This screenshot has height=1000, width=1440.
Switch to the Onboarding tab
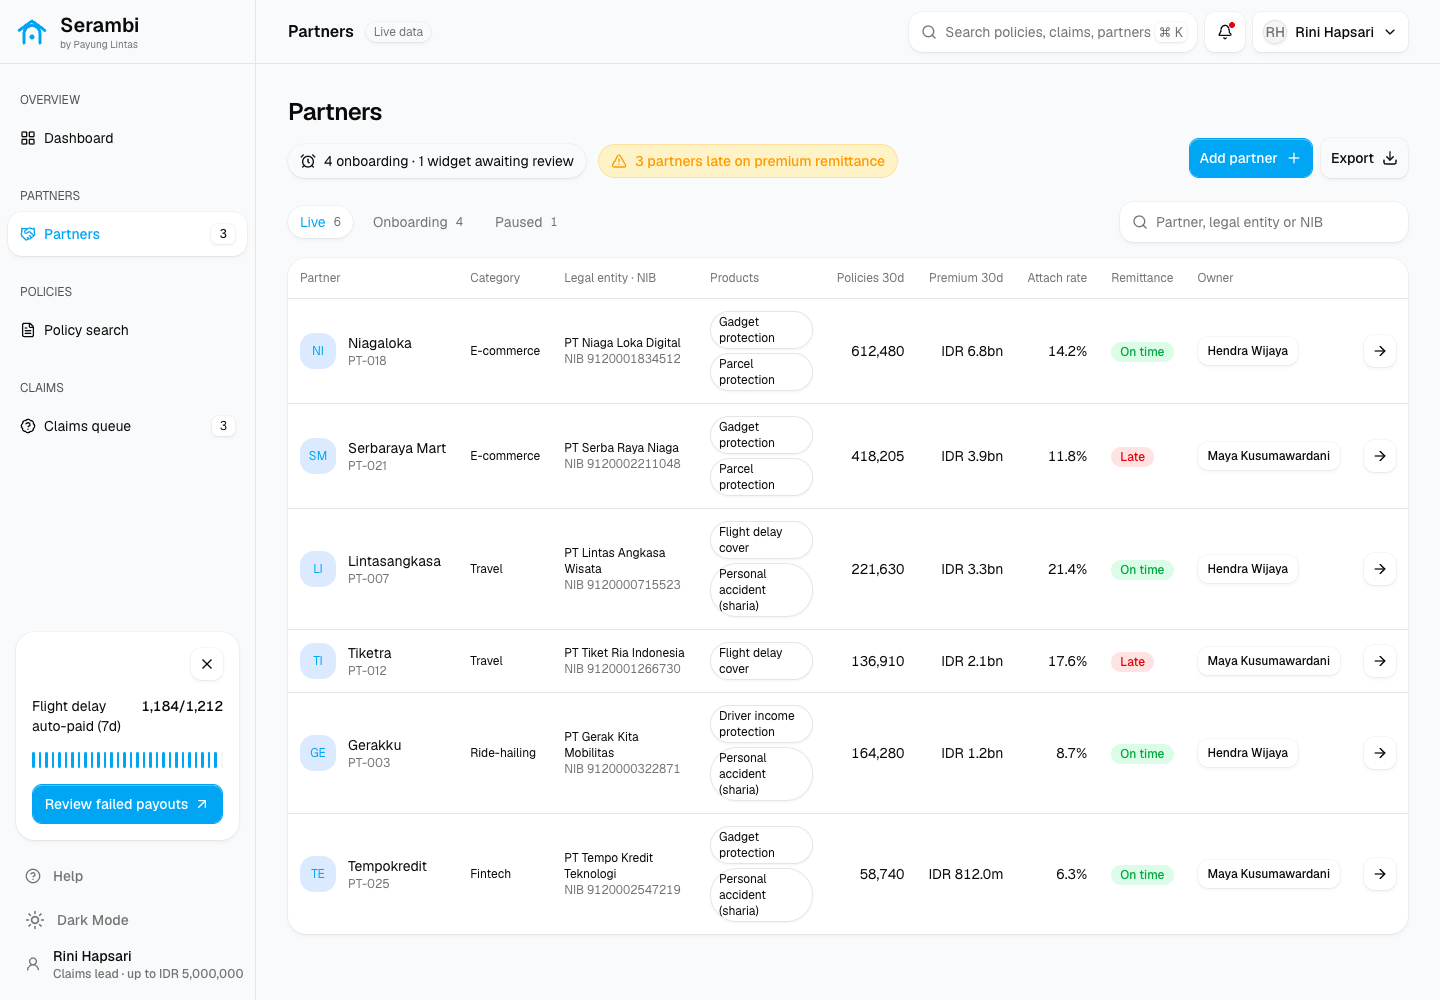point(418,222)
